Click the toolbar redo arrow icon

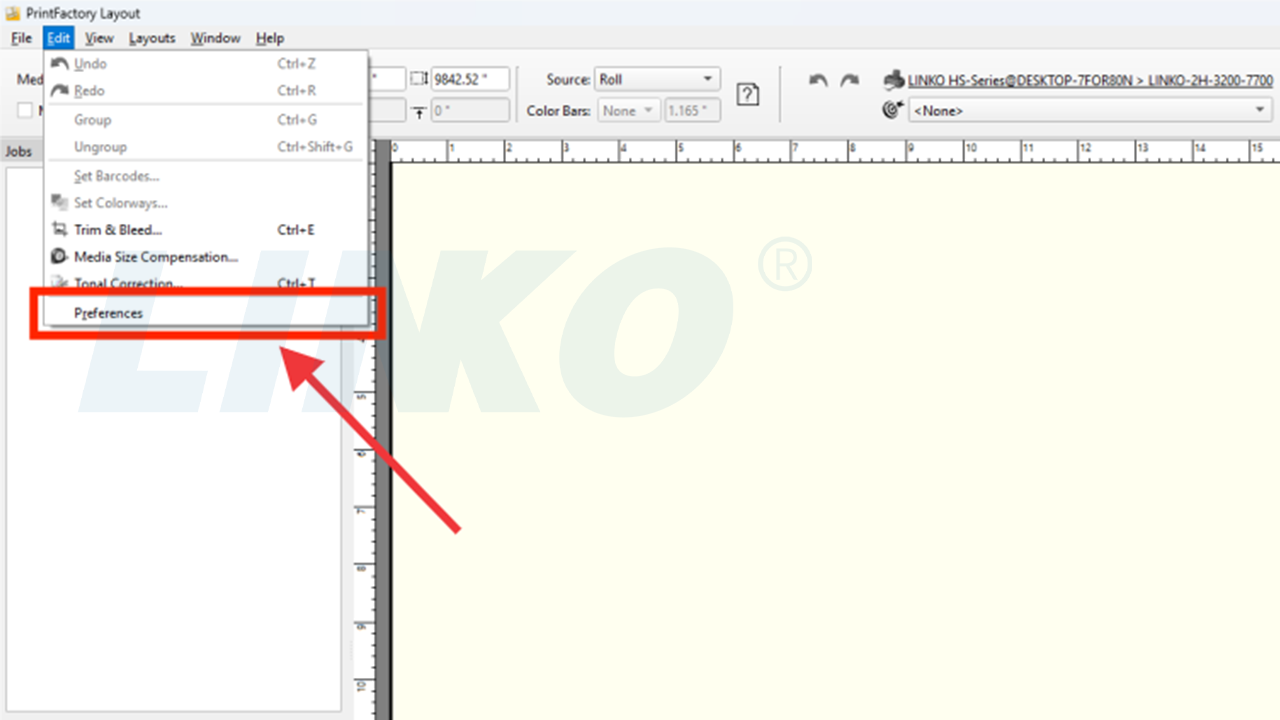tap(849, 80)
